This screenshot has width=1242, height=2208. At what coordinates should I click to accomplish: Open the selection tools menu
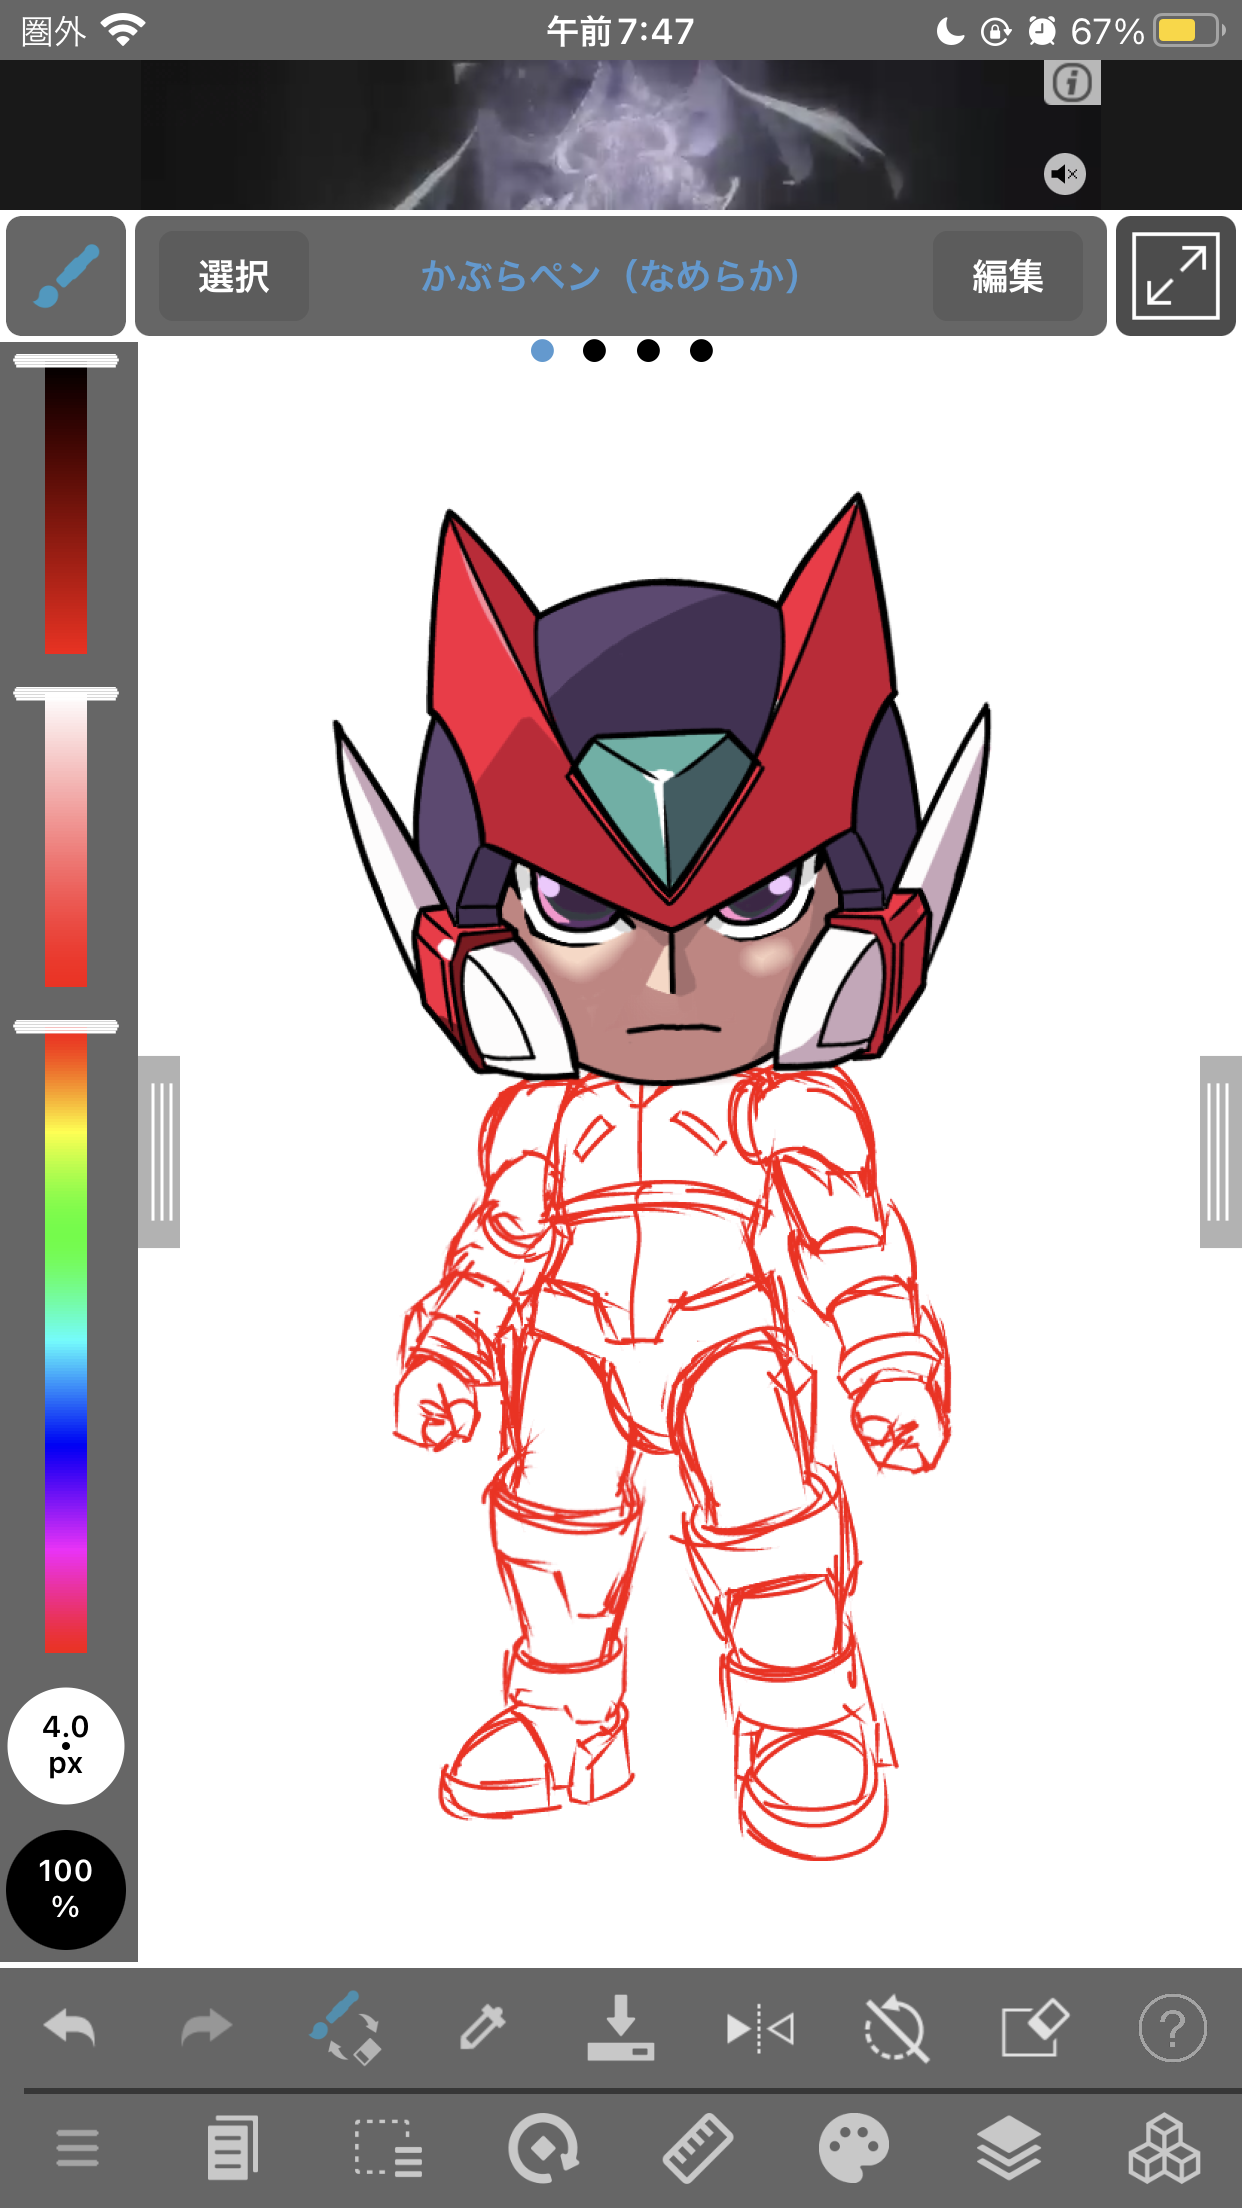coord(388,2148)
